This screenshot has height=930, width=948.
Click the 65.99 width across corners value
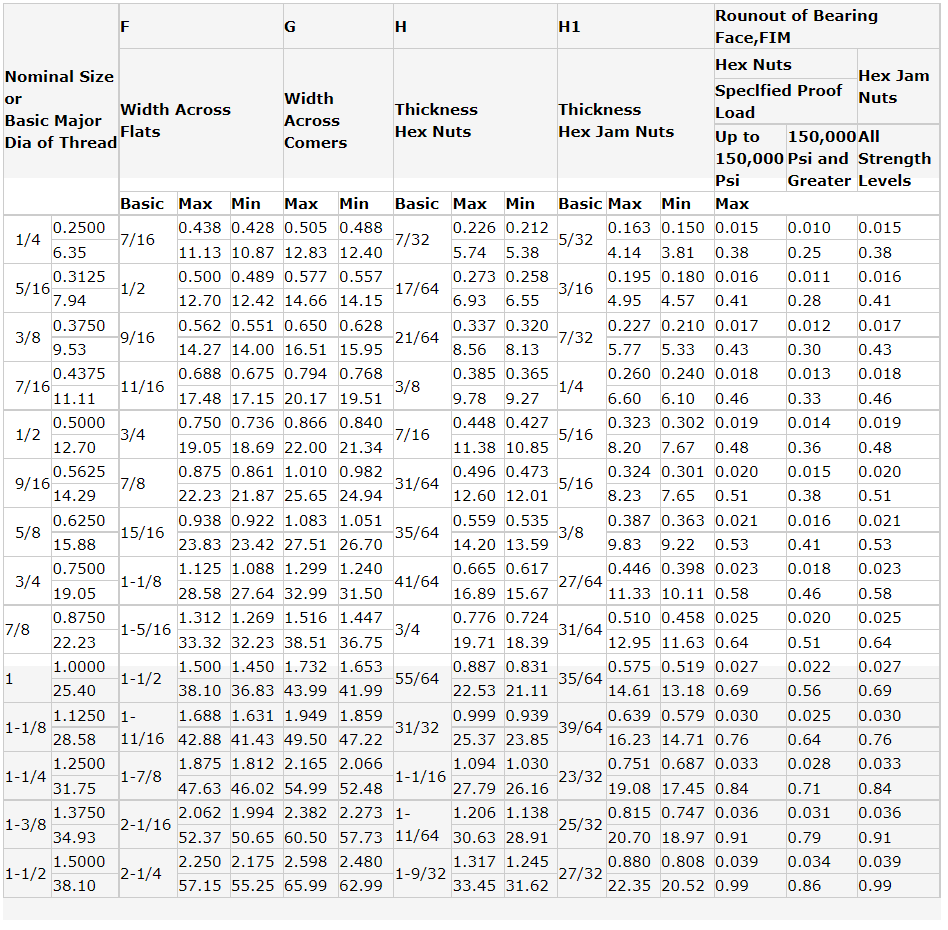point(306,886)
